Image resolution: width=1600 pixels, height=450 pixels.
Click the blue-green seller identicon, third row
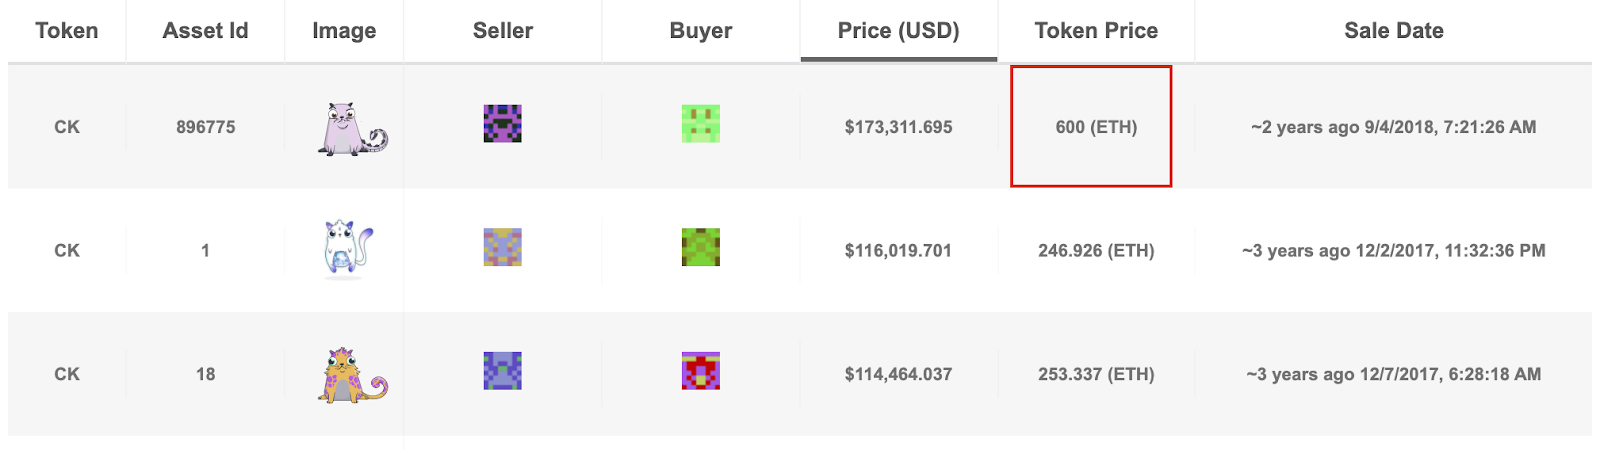pos(502,371)
